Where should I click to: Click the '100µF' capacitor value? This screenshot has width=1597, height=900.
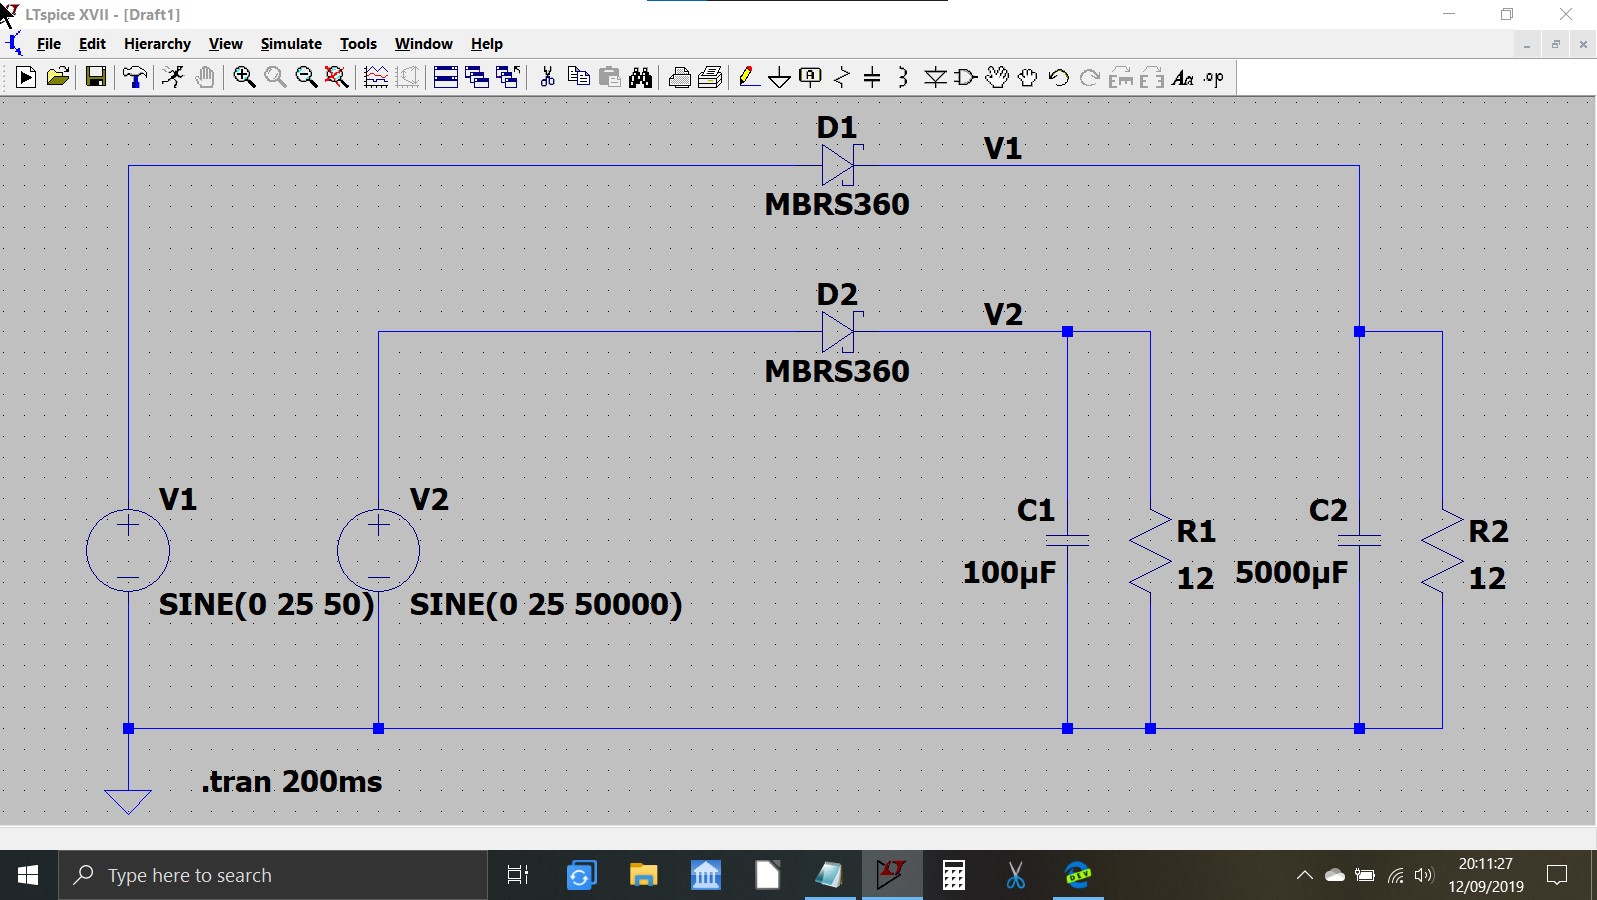[x=1009, y=573]
